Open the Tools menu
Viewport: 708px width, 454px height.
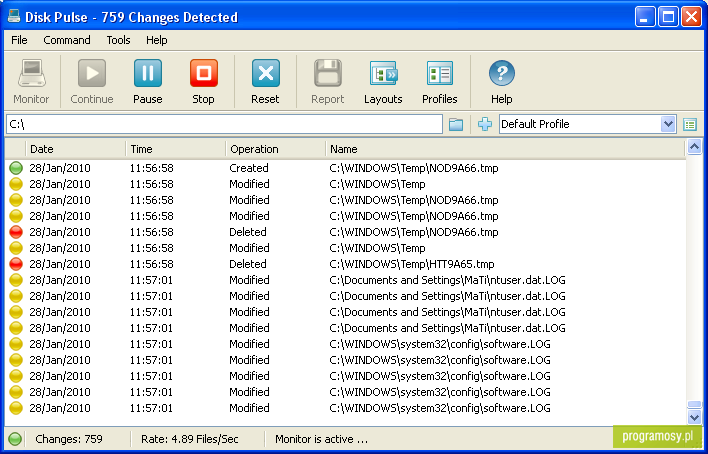[118, 40]
